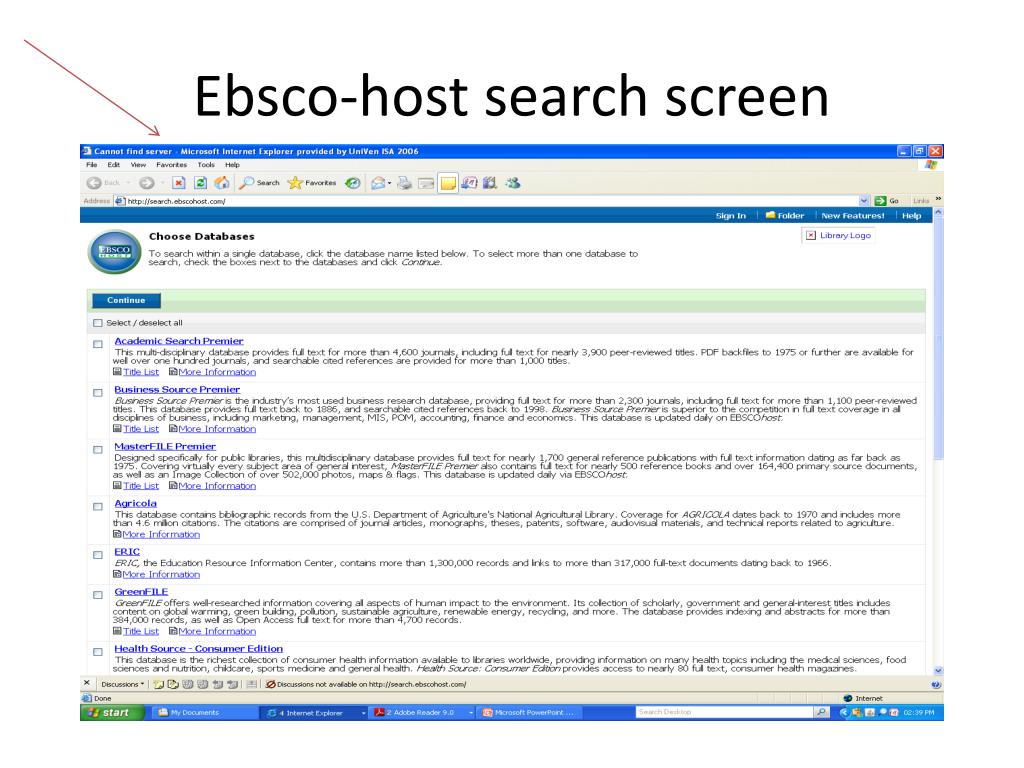Click the Home page icon
Screen dimensions: 1024x768
pos(222,184)
